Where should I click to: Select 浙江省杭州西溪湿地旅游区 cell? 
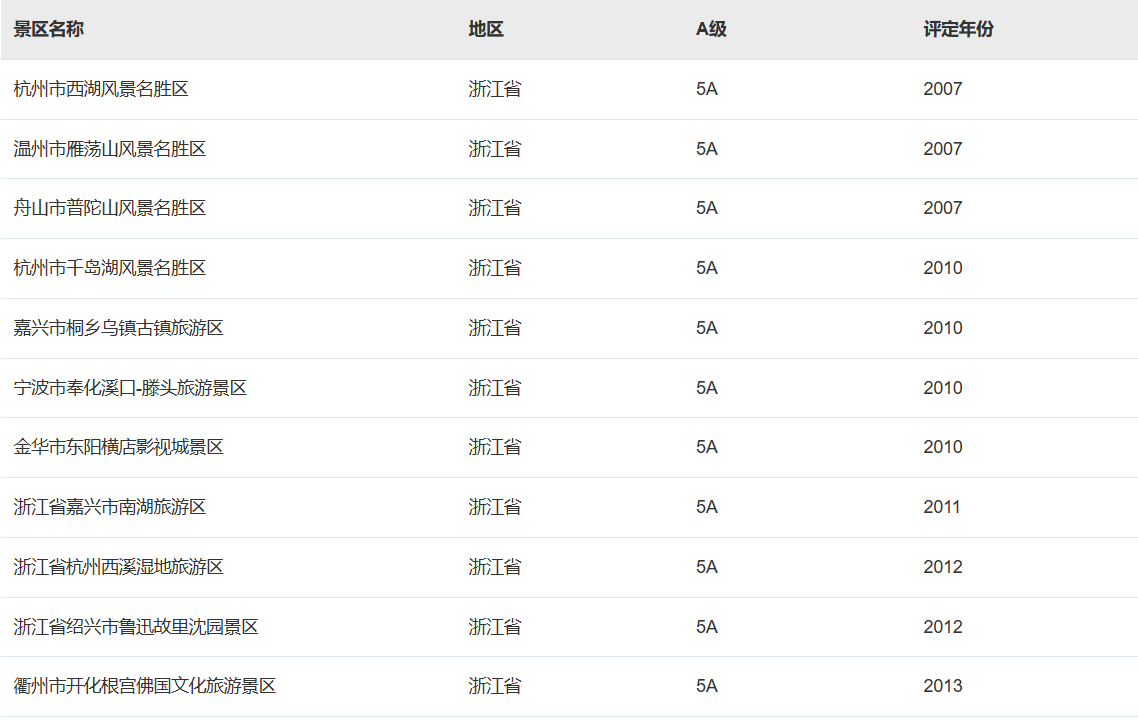[118, 567]
